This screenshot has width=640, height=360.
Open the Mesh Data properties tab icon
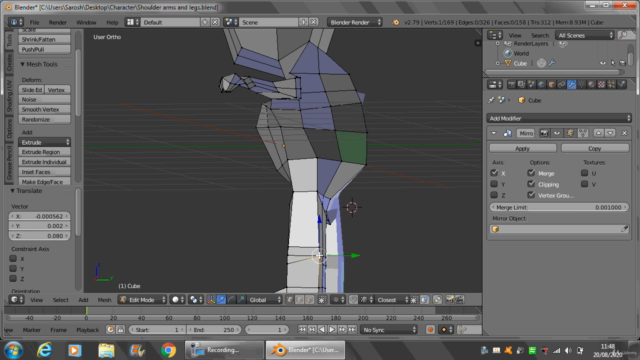tap(582, 85)
